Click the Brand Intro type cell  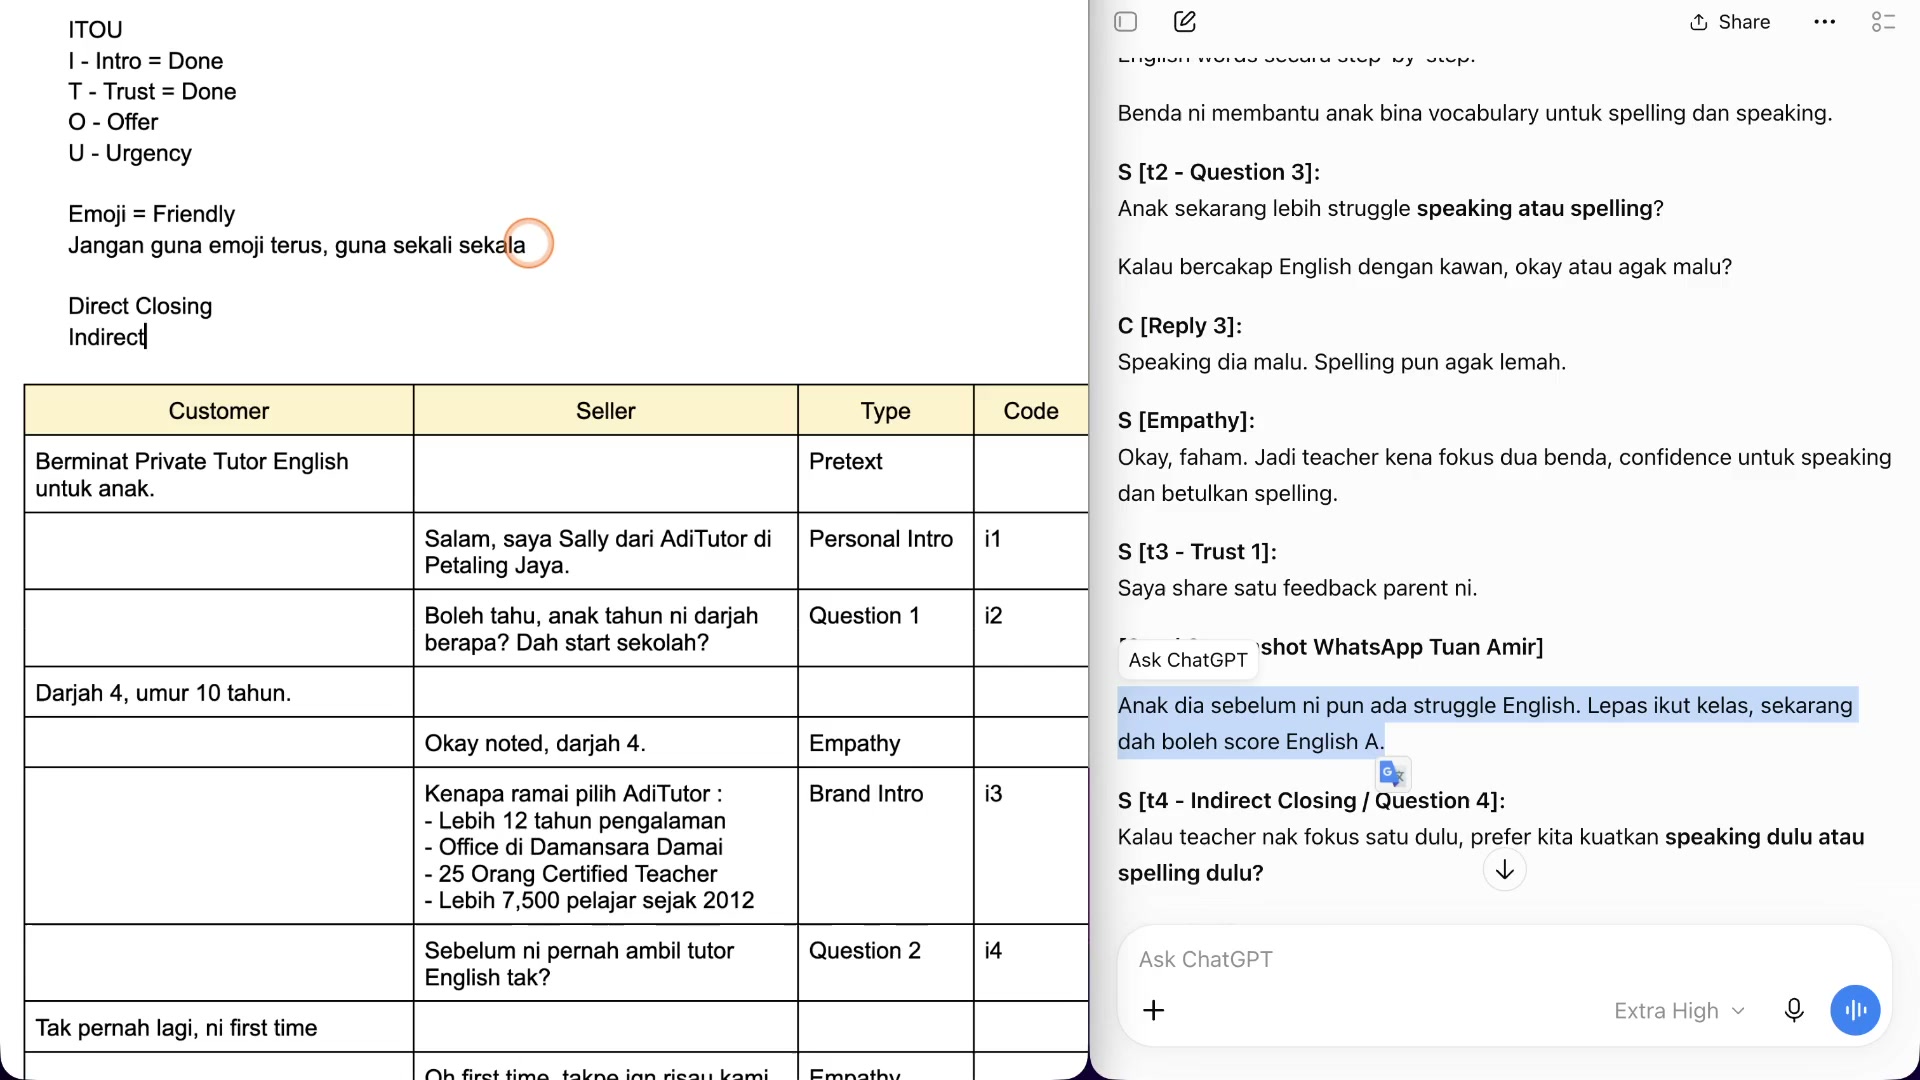[886, 846]
